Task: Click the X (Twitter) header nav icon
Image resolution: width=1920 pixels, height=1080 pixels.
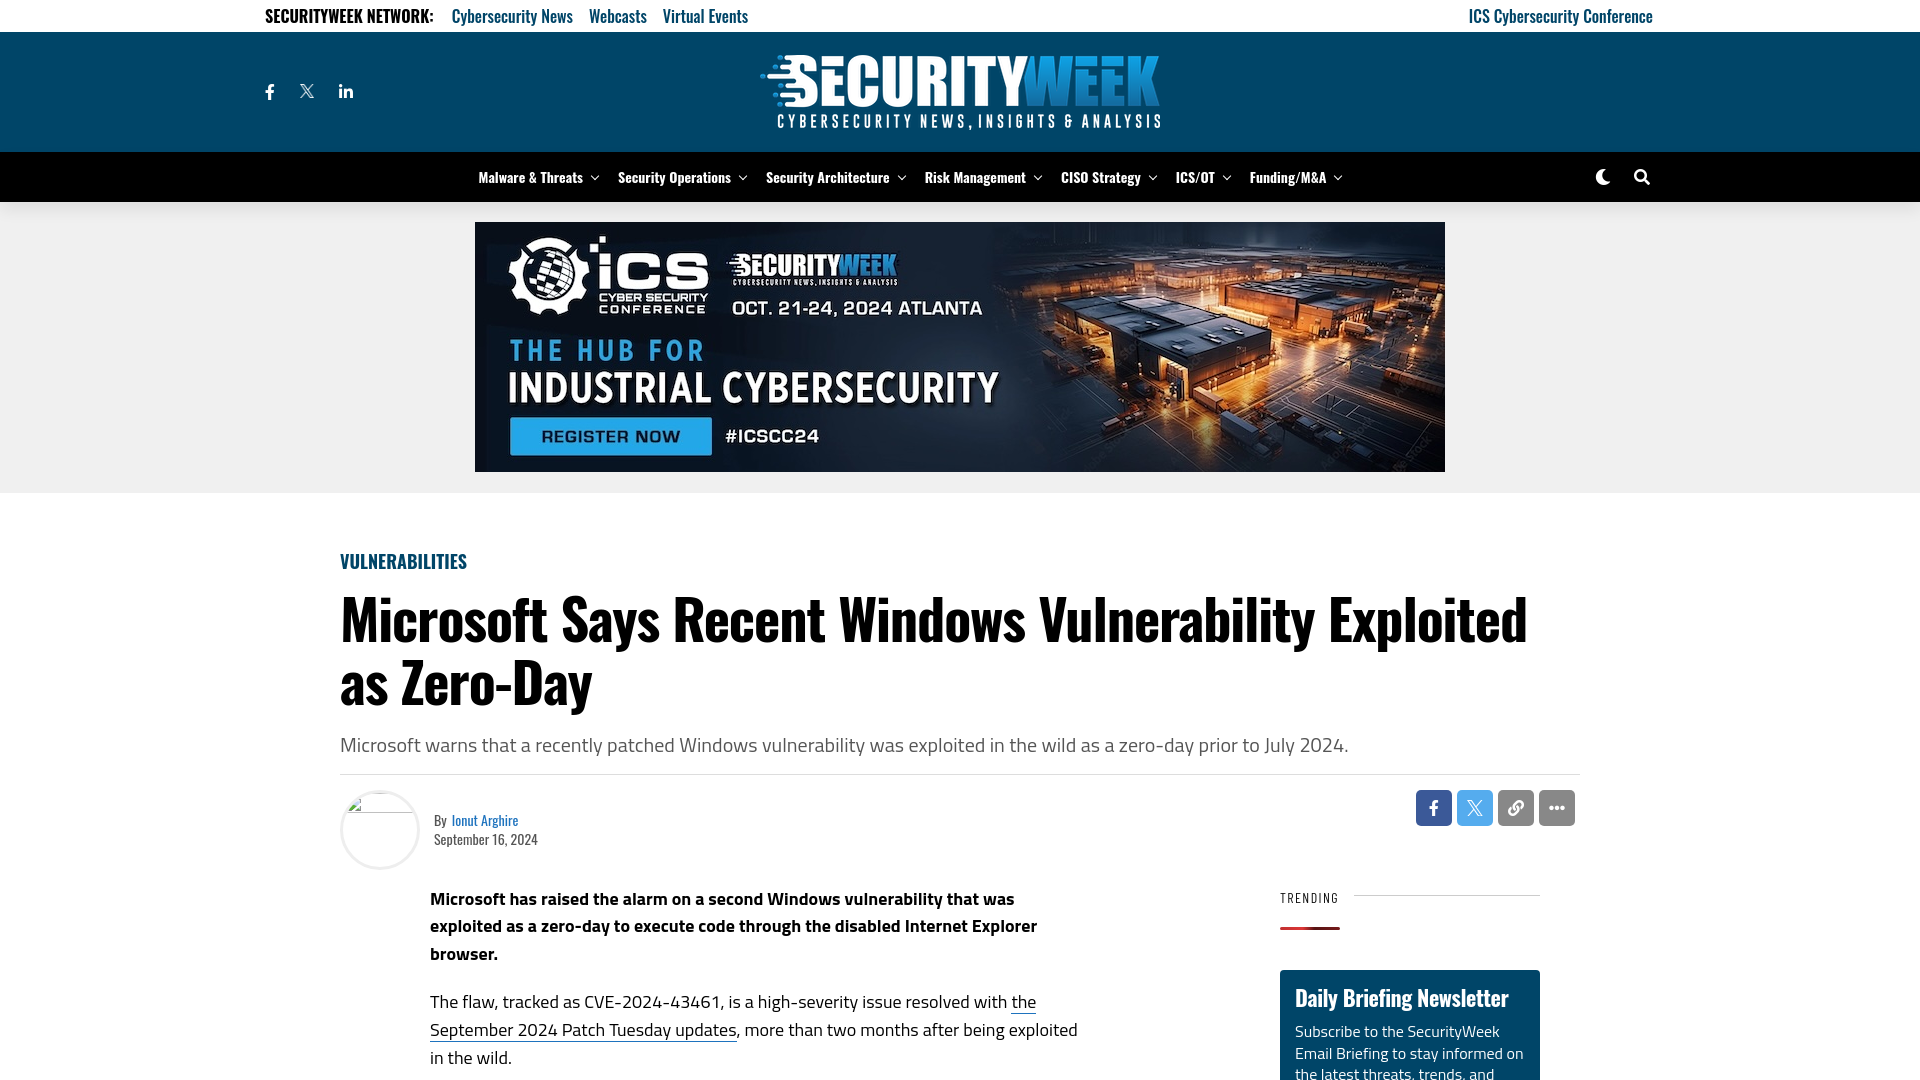Action: pyautogui.click(x=306, y=90)
